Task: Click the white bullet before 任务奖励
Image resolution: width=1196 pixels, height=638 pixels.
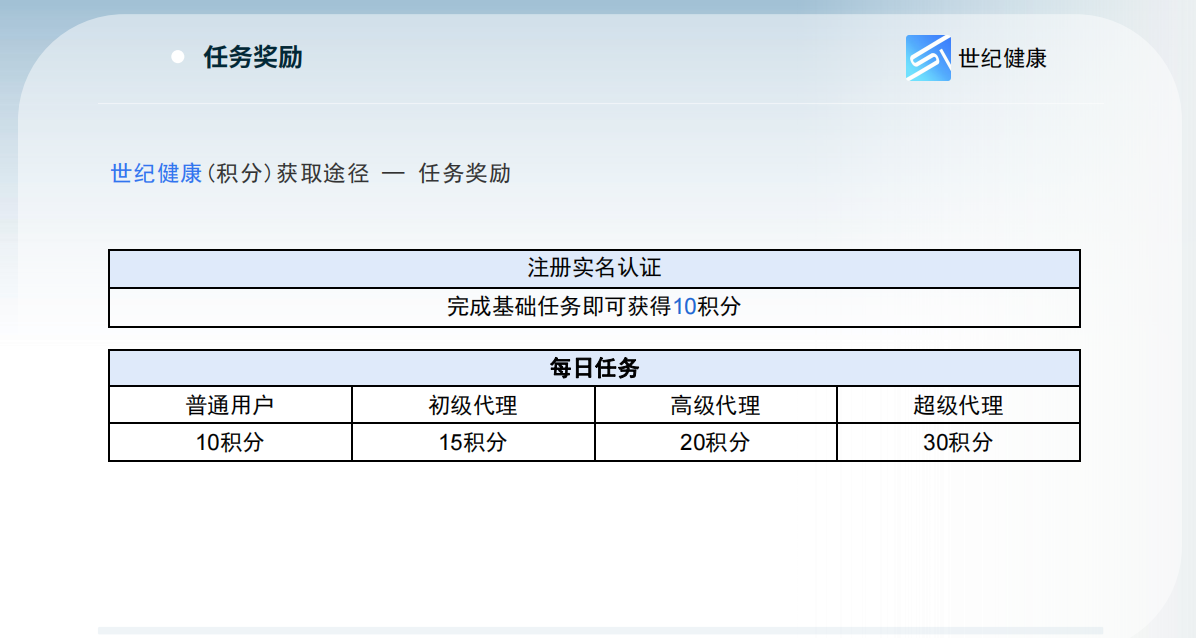Action: [178, 56]
